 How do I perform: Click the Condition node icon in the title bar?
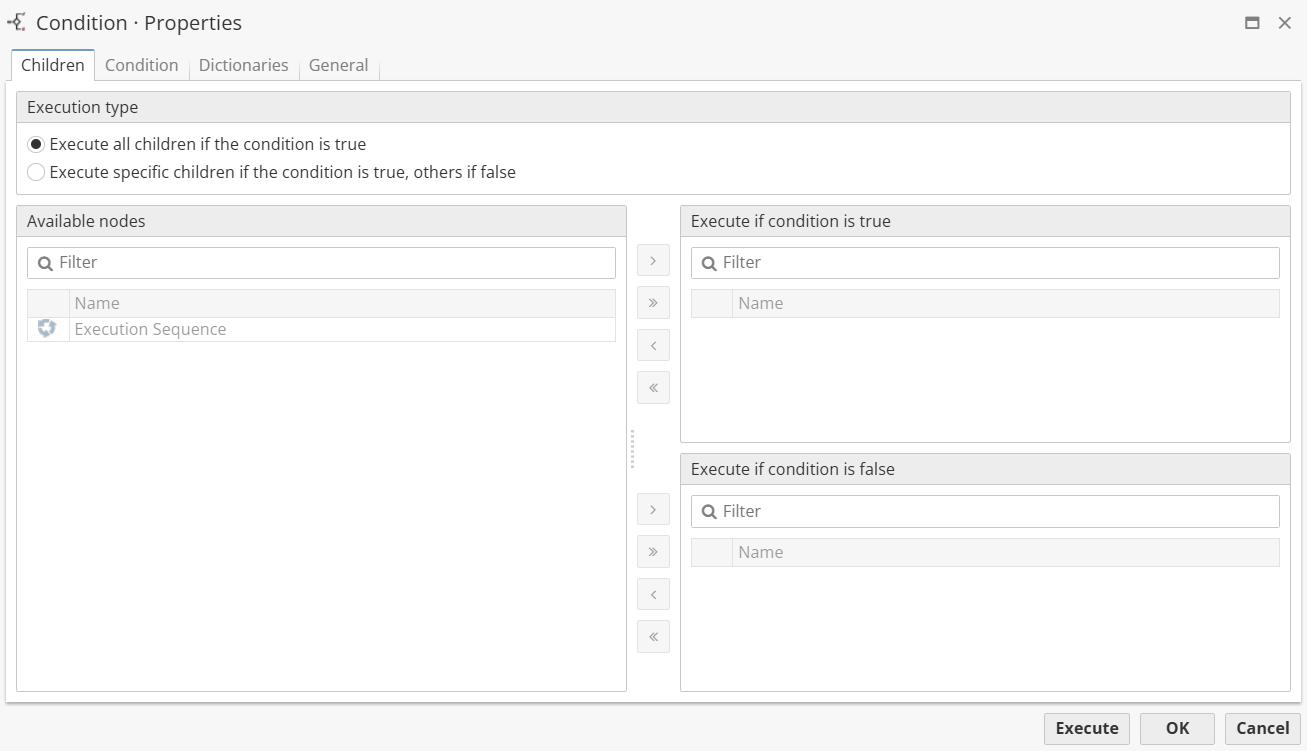[x=16, y=22]
